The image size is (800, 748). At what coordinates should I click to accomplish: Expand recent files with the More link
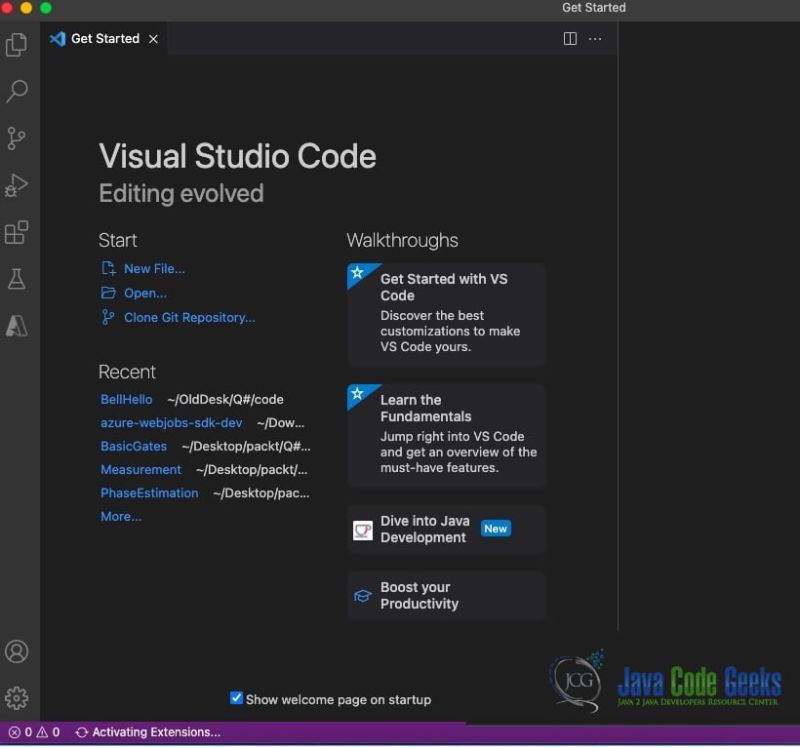pos(120,516)
